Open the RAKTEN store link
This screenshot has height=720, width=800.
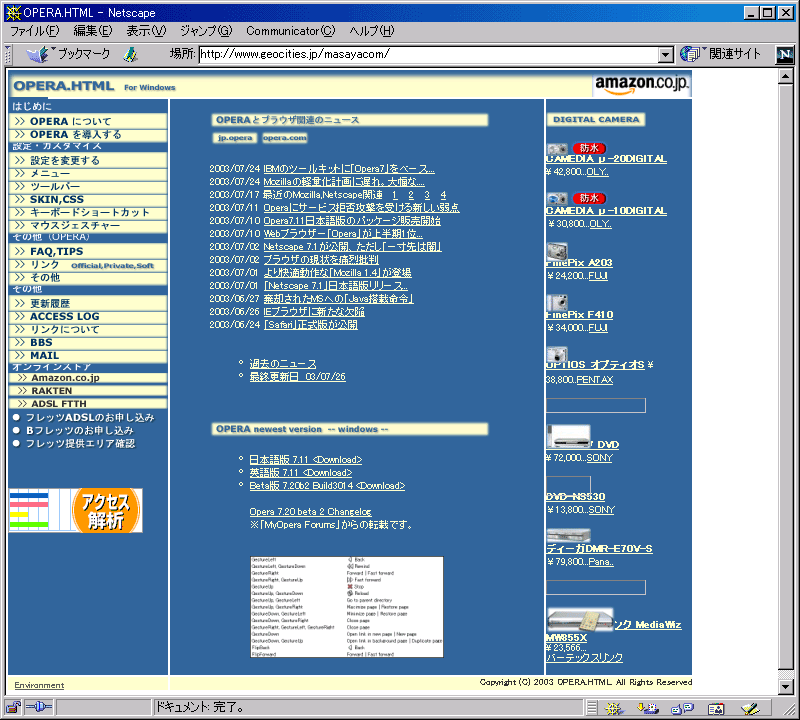click(x=88, y=391)
